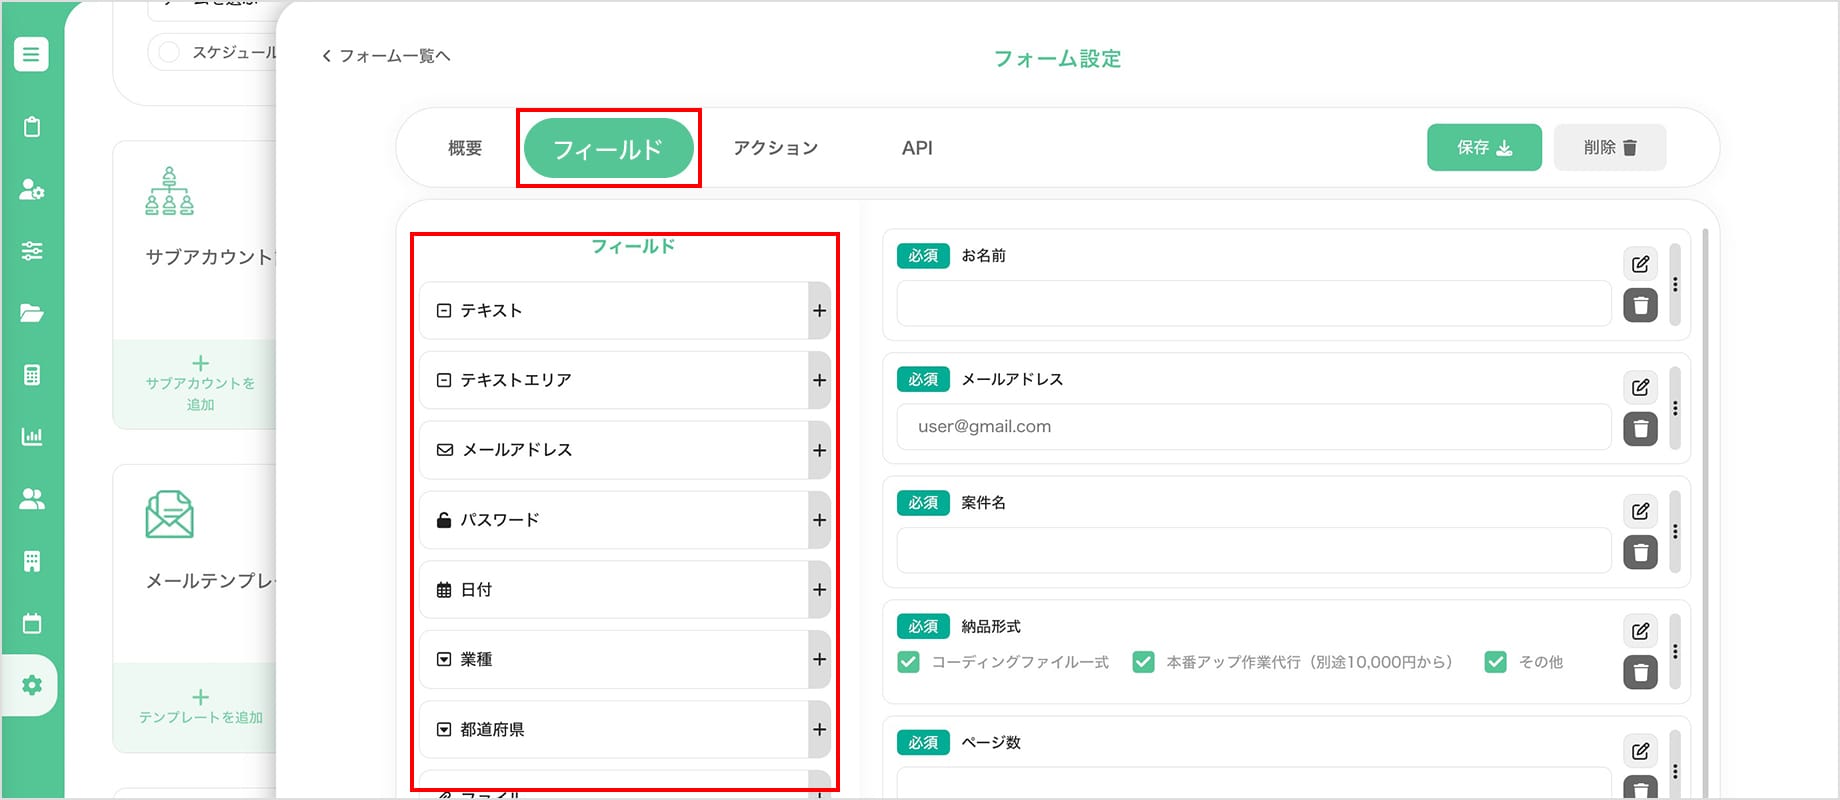Switch to the API tab
Viewport: 1840px width, 800px height.
coord(917,148)
